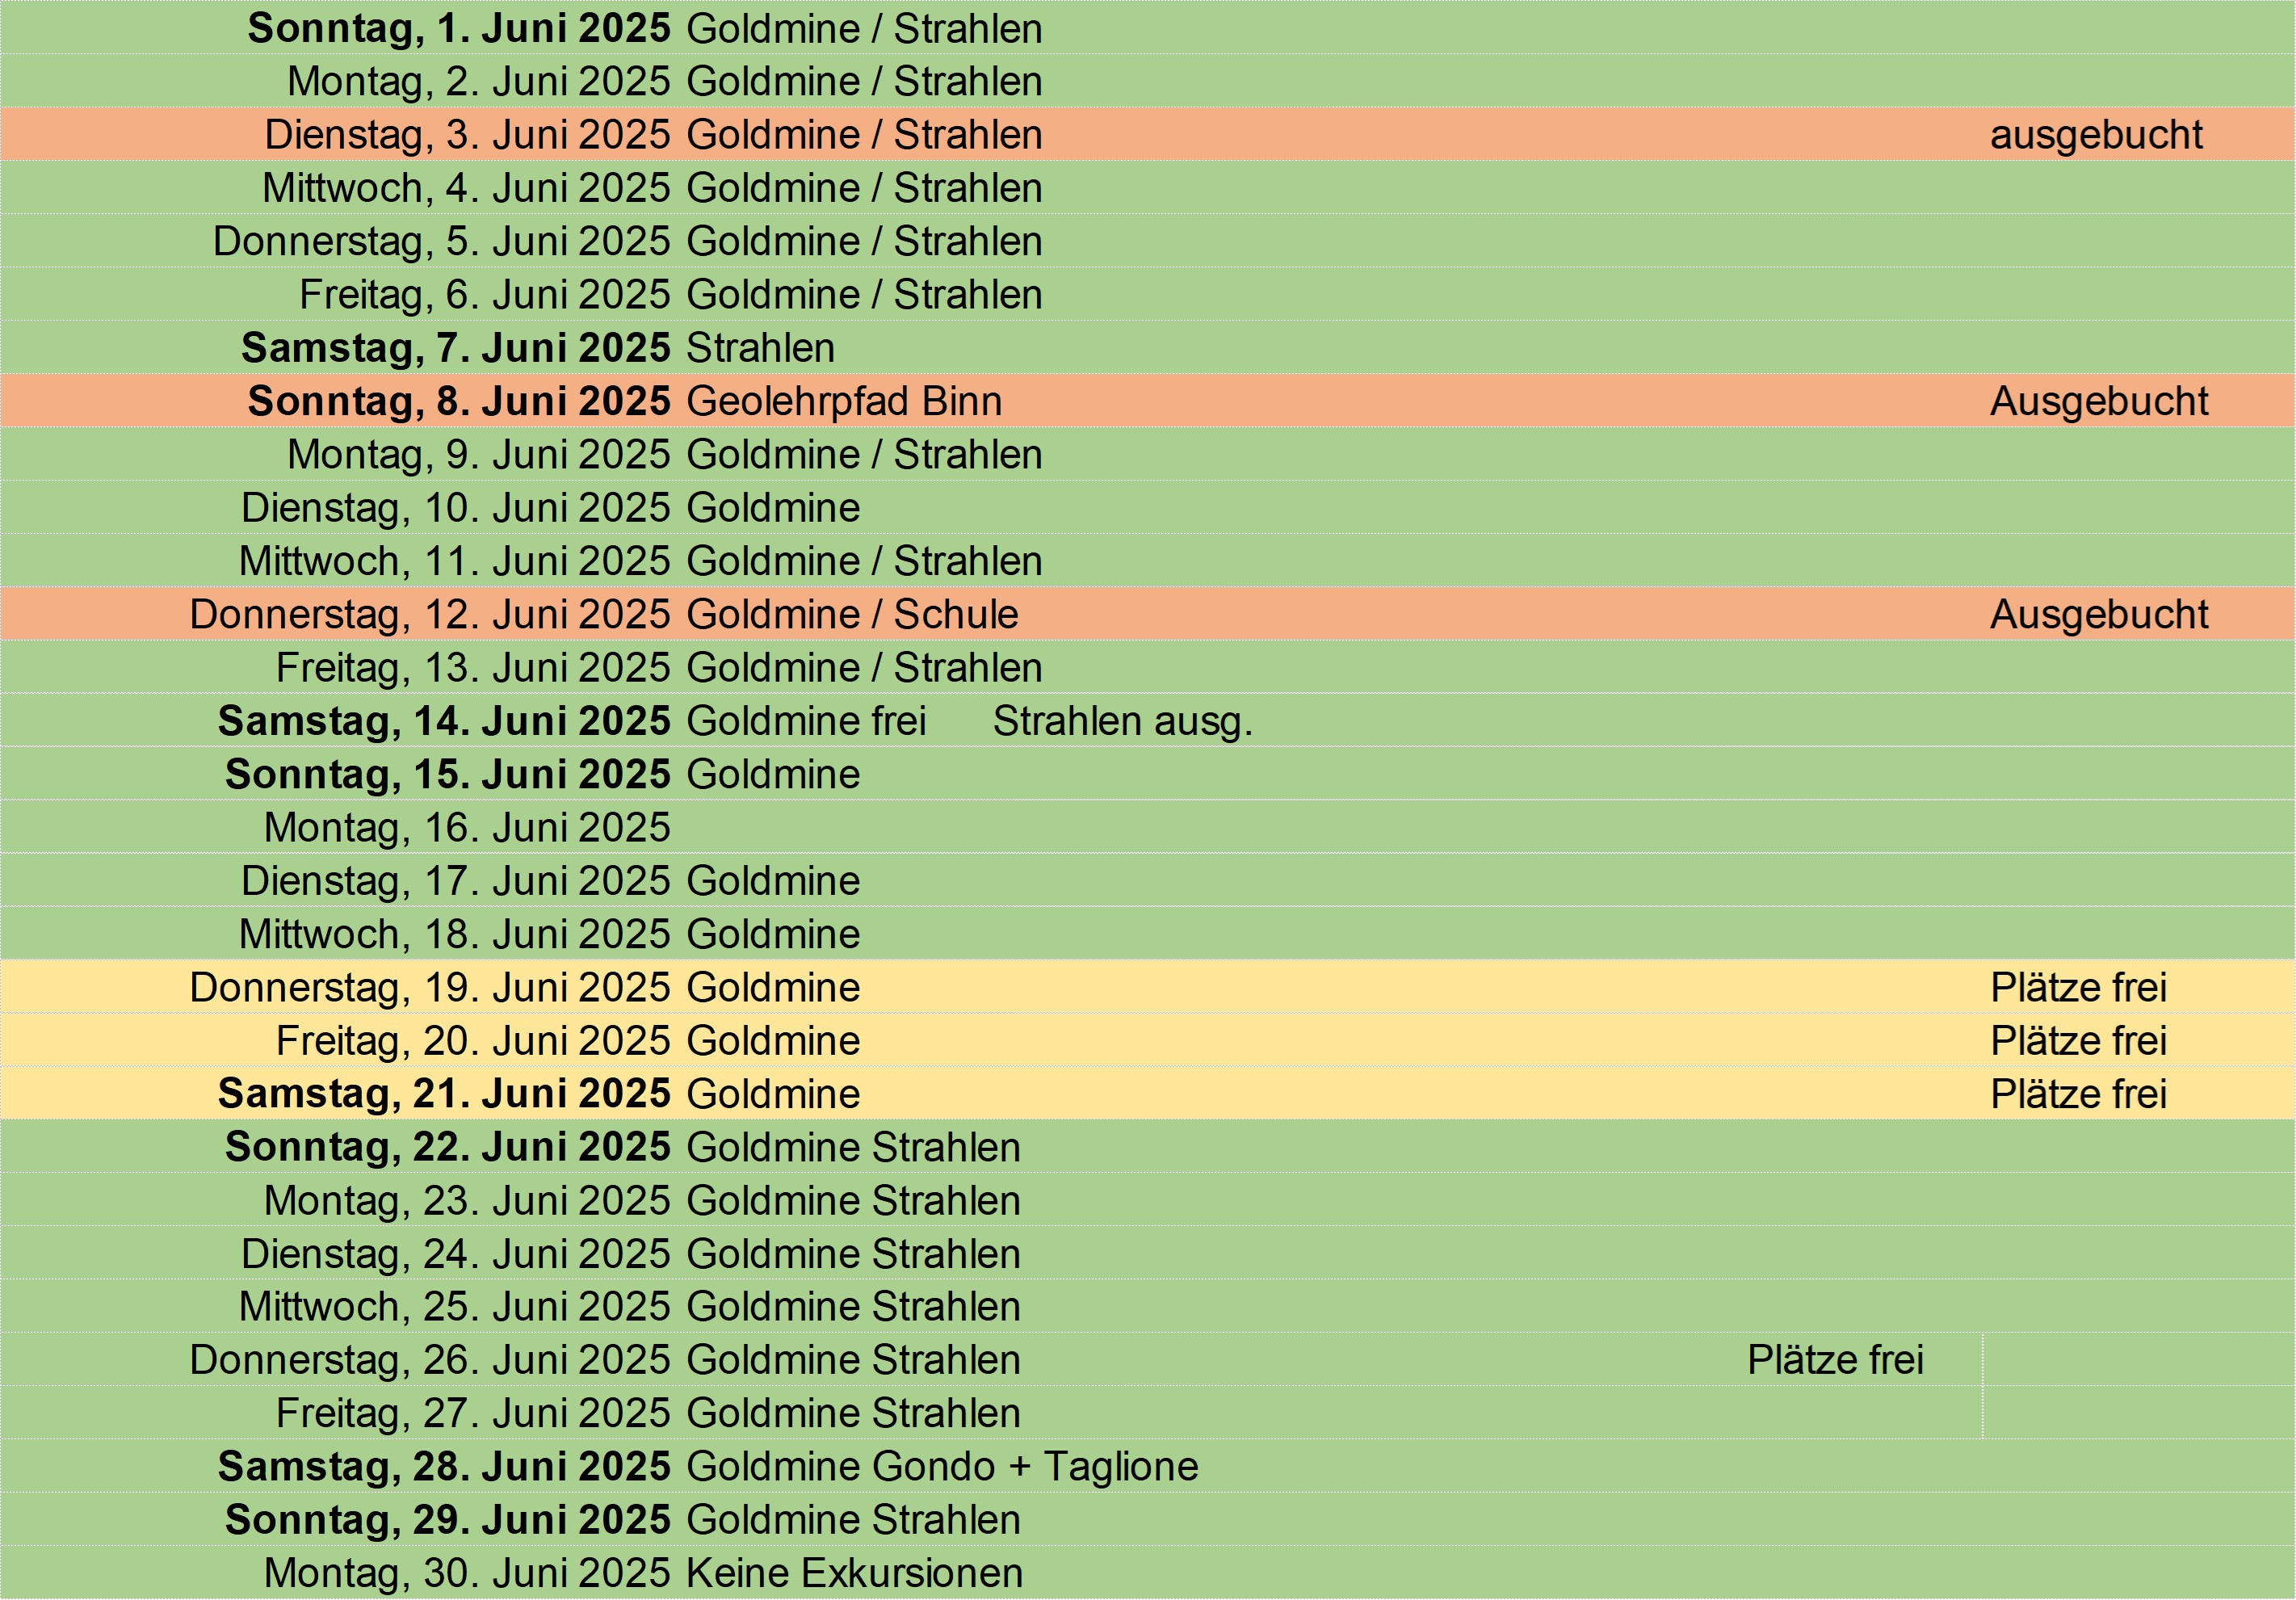Click 'Plätze frei' on Freitag 20. Juni row
This screenshot has height=1600, width=2296.
point(2078,1041)
